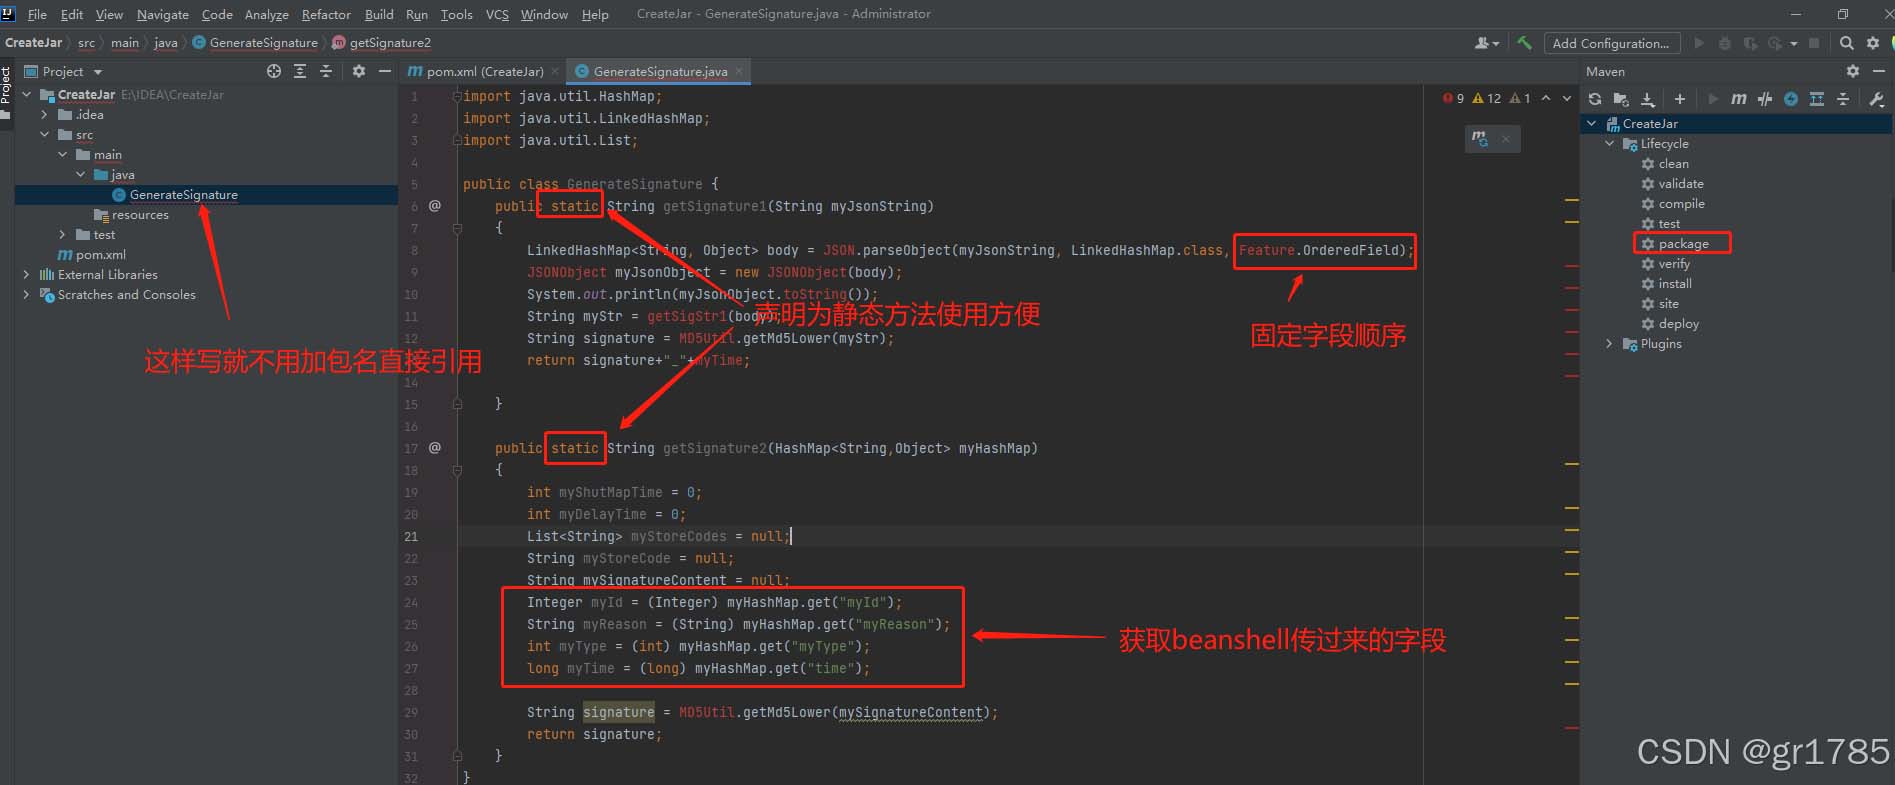Open Maven Settings wrench icon
The height and width of the screenshot is (785, 1895).
coord(1876,99)
